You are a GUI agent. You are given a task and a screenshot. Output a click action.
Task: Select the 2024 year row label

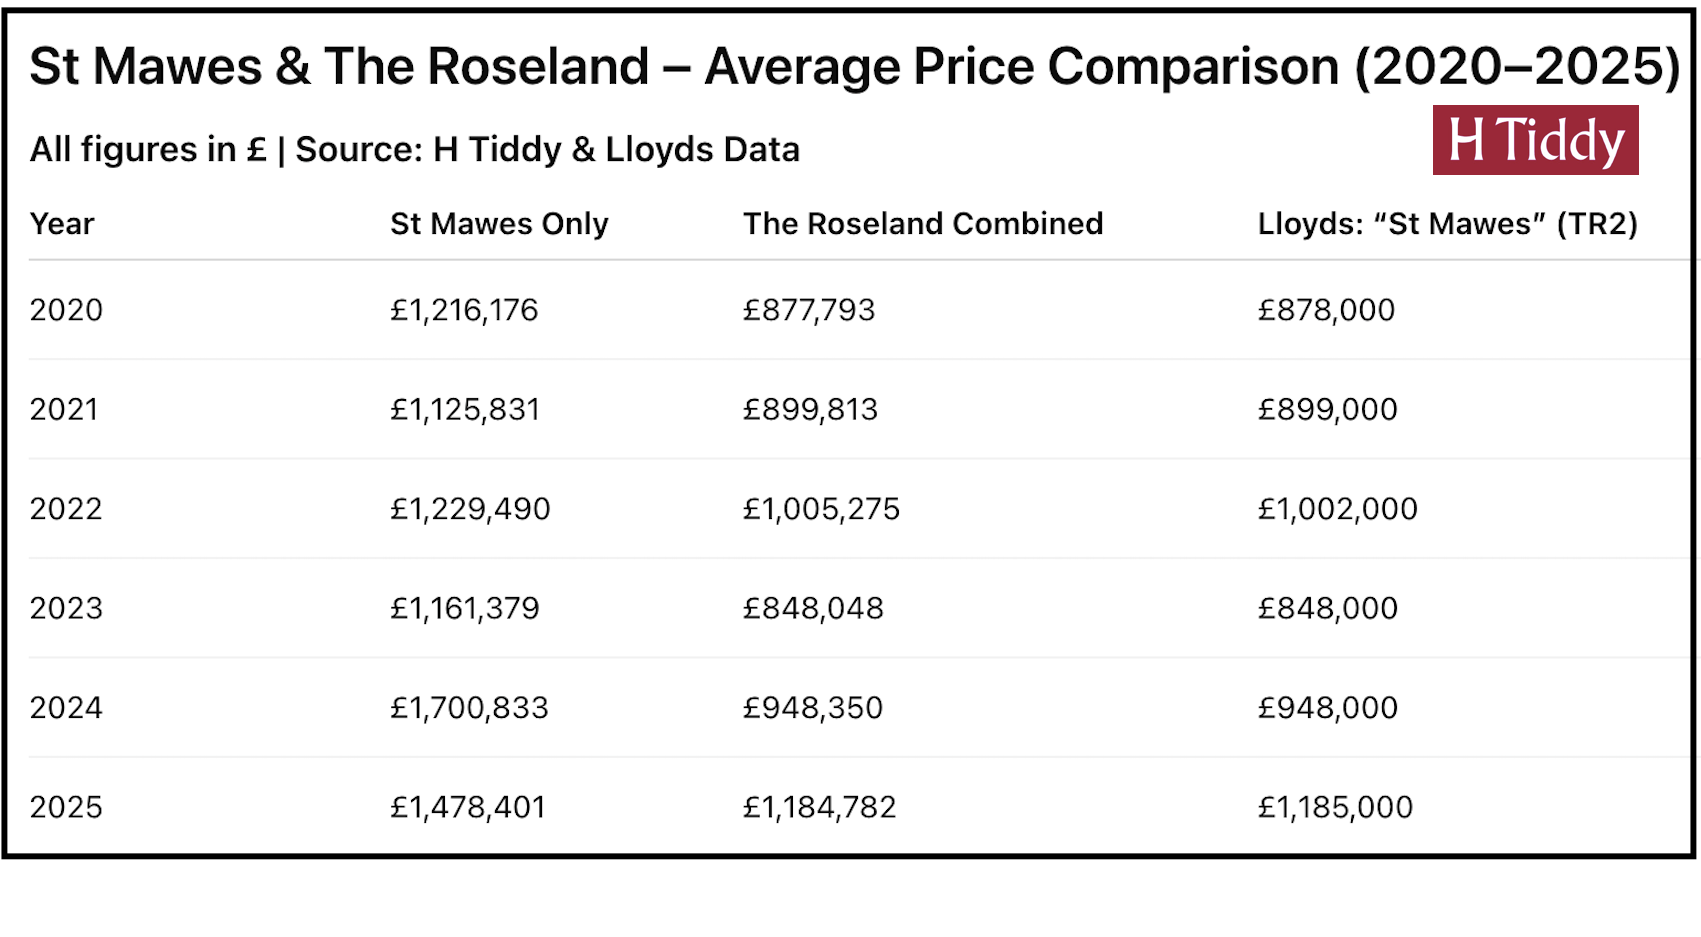[x=66, y=708]
